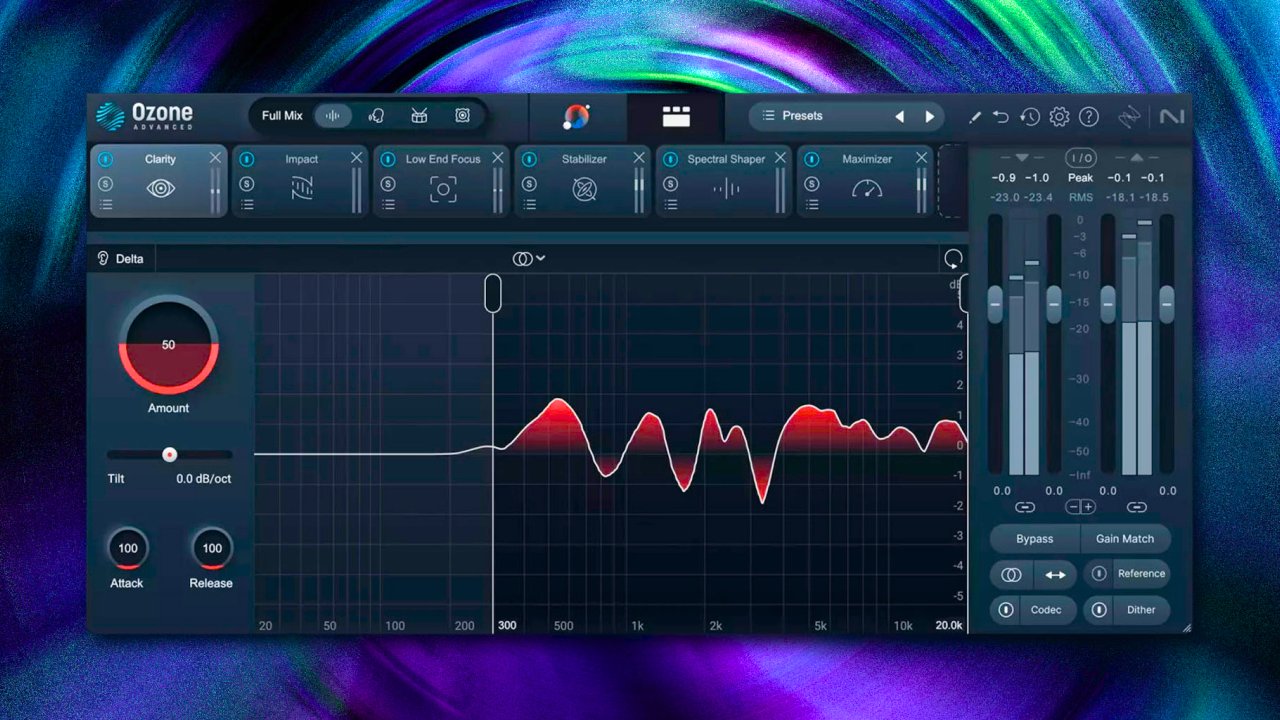
Task: Toggle the Spectral Shaper power button
Action: coord(671,159)
